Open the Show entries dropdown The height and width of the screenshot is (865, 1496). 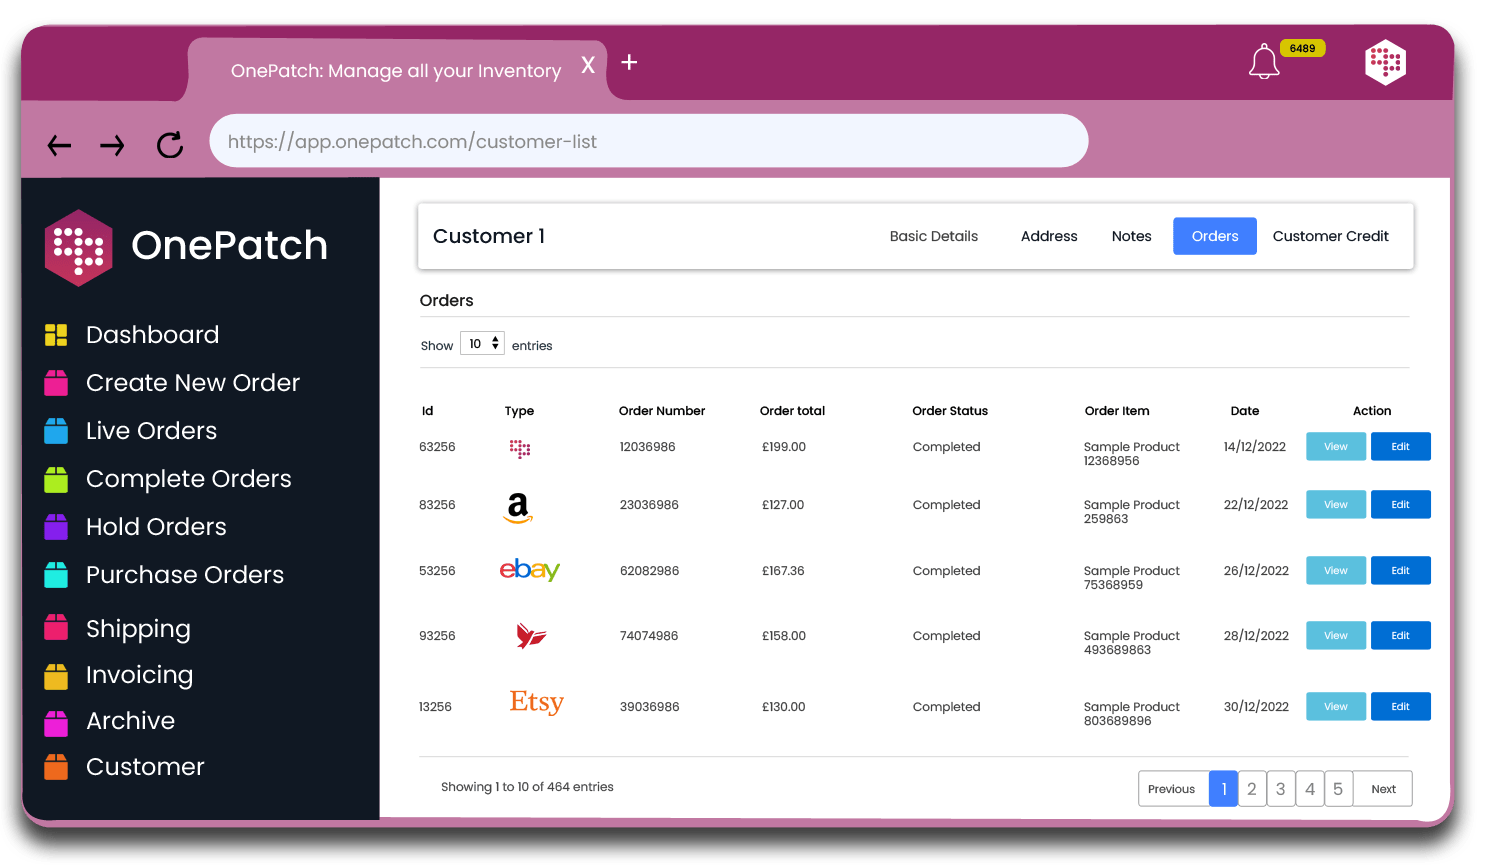click(x=482, y=343)
